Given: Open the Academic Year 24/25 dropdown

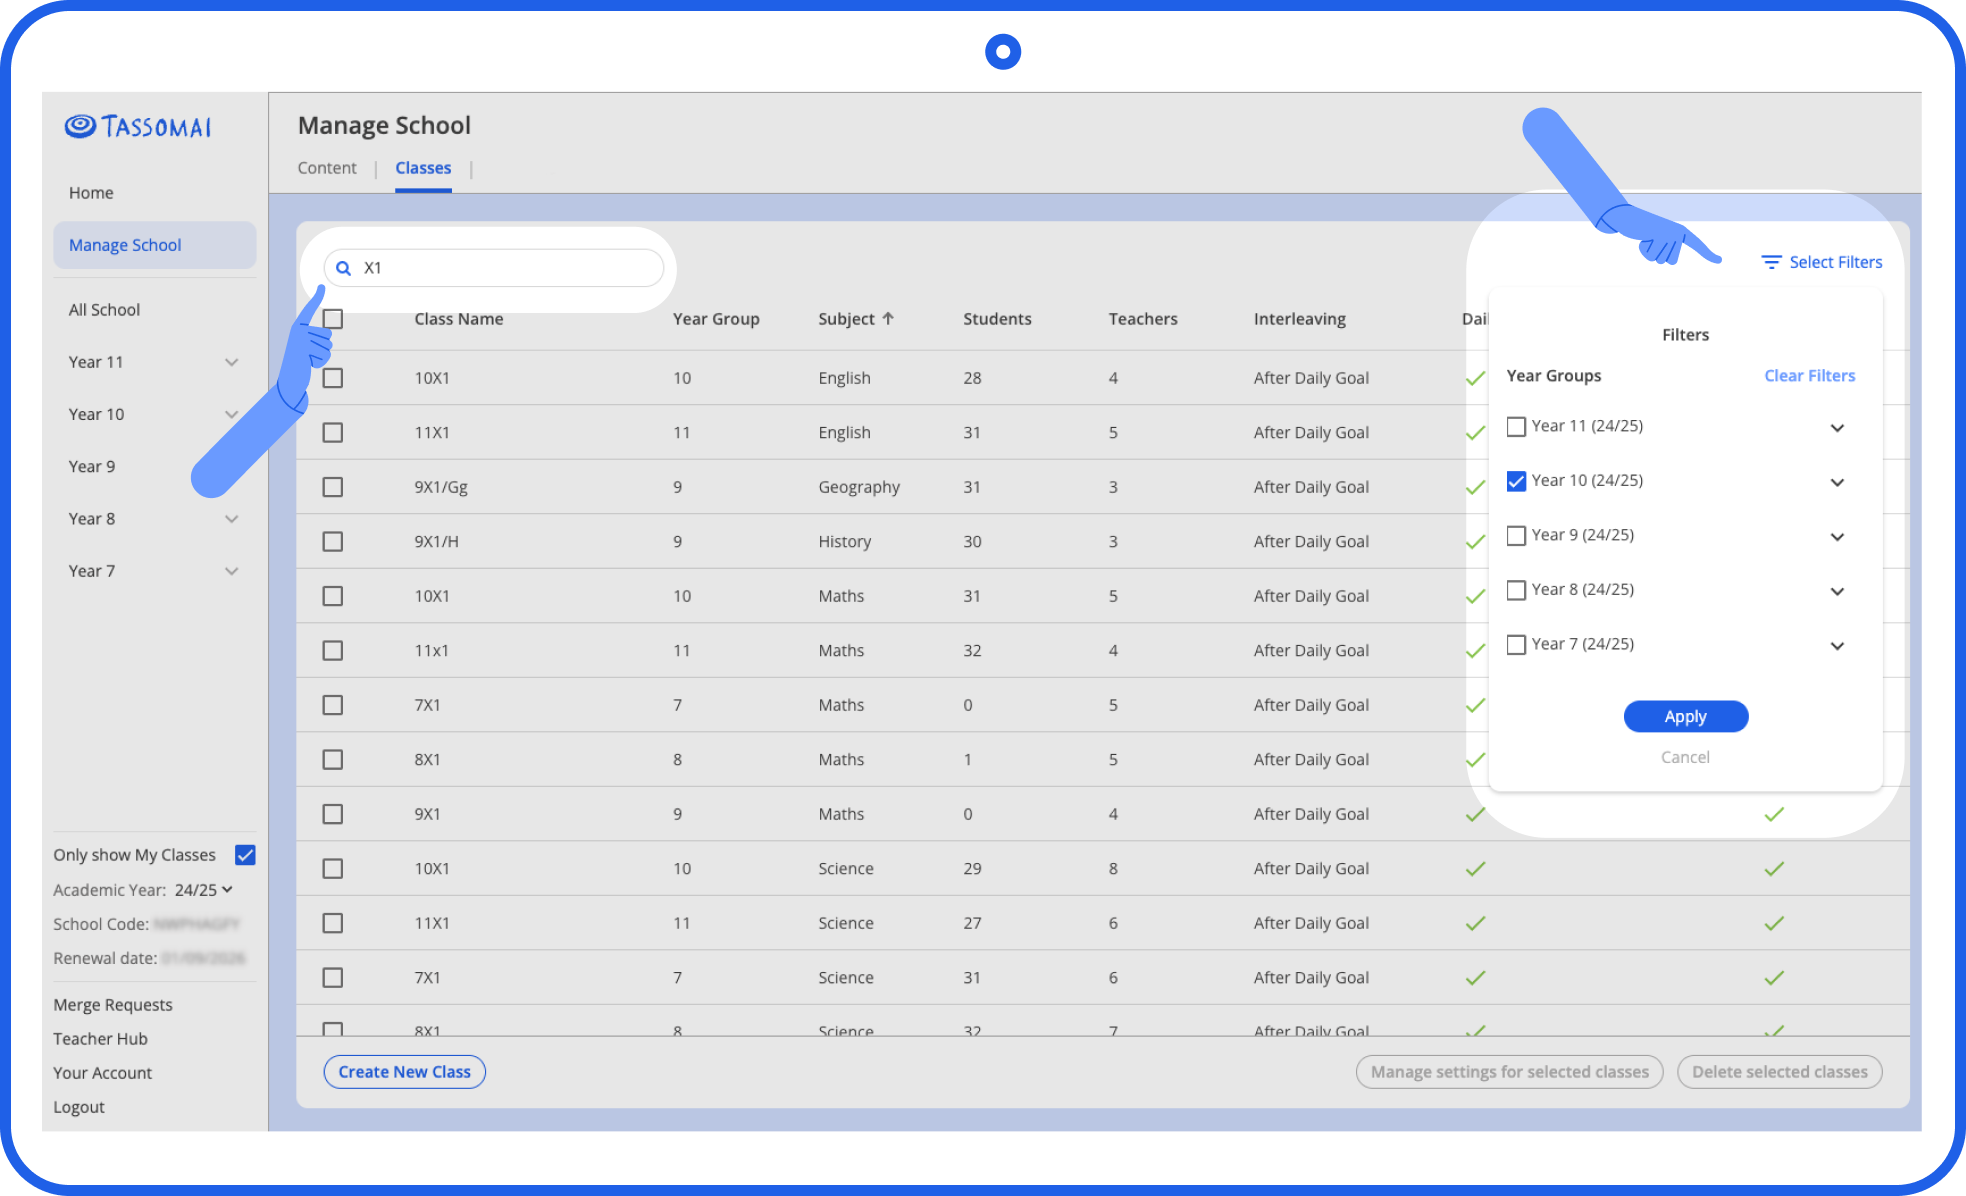Looking at the screenshot, I should tap(204, 890).
